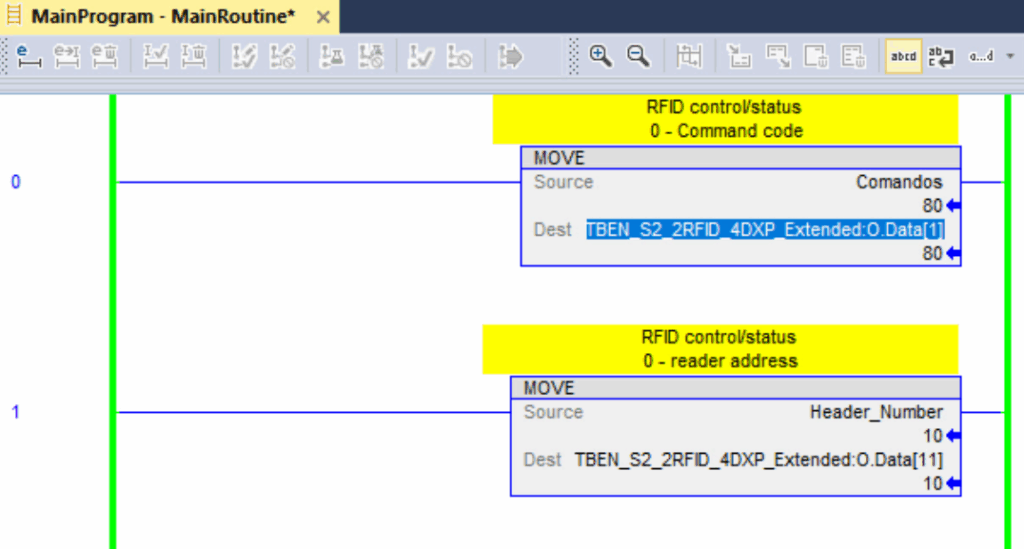
Task: Click the yellow 'Command code' rung comment
Action: point(725,120)
